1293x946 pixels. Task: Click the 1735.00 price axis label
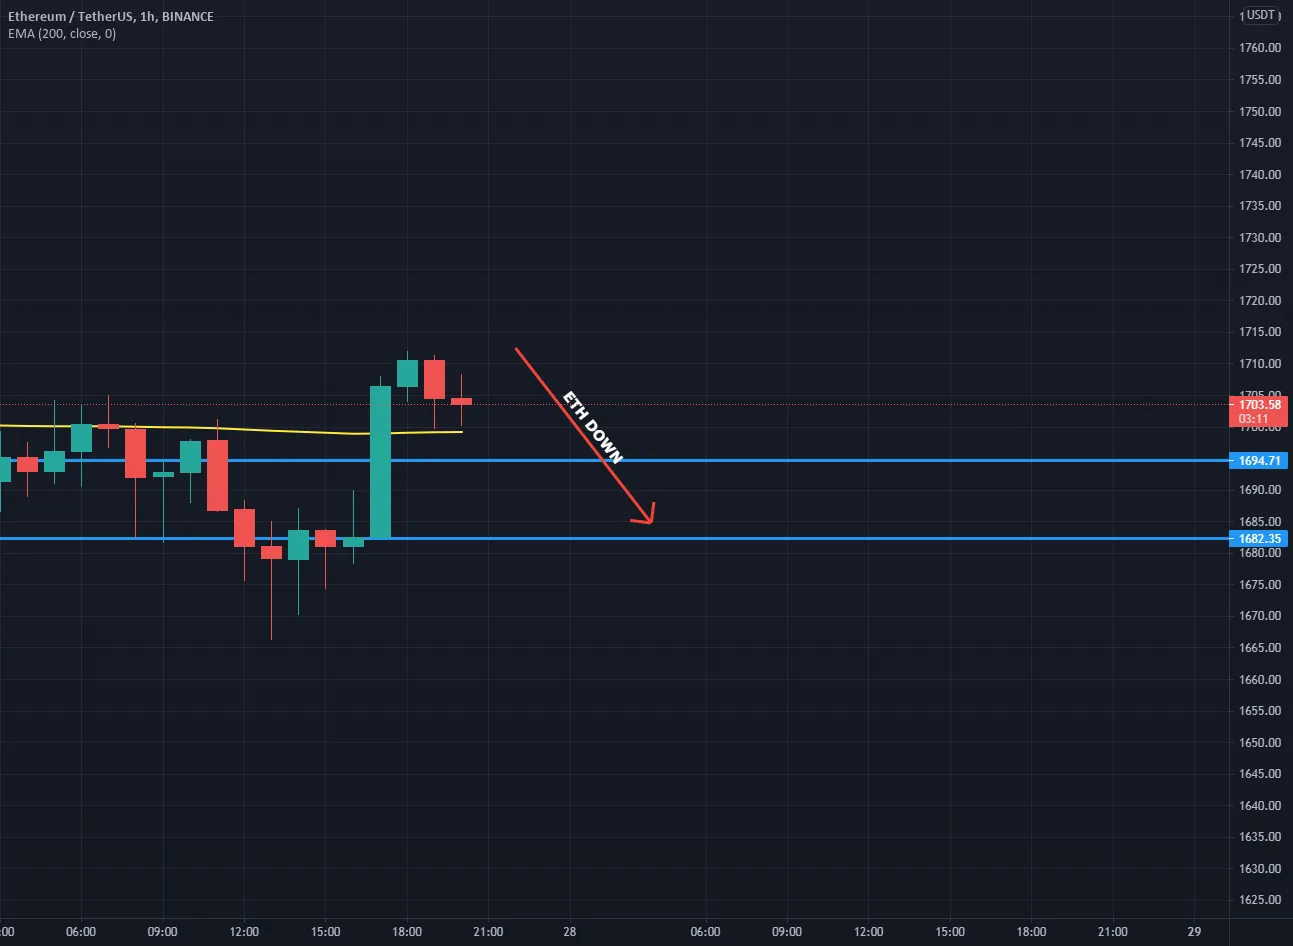point(1259,206)
